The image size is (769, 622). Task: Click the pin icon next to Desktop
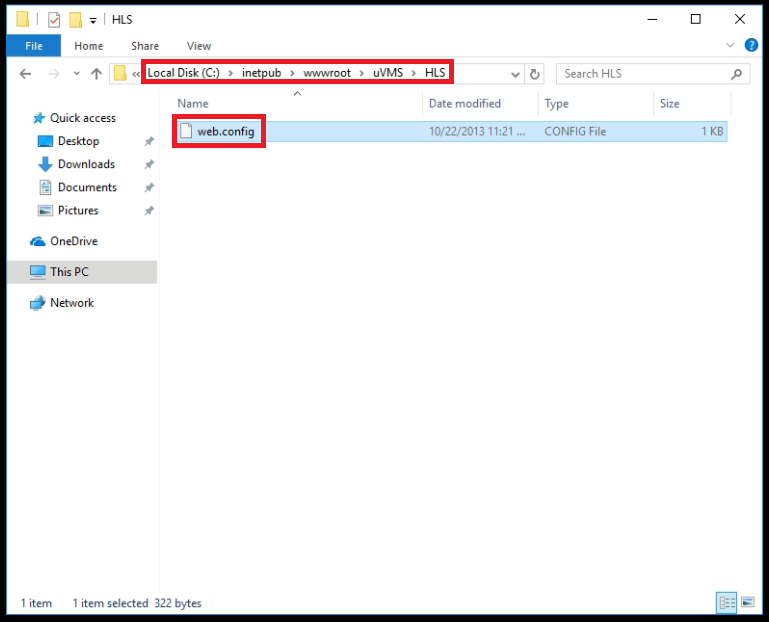(x=149, y=141)
